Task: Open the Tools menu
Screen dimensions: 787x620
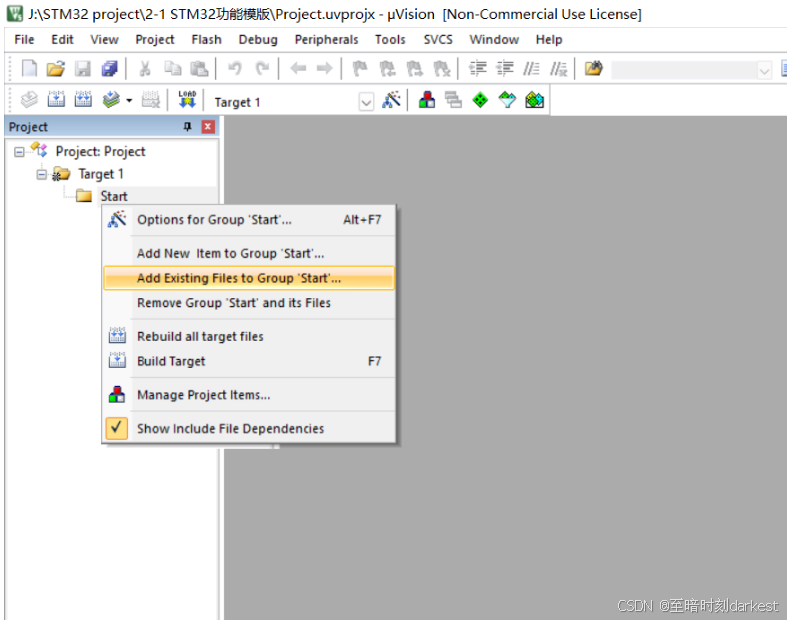Action: tap(390, 40)
